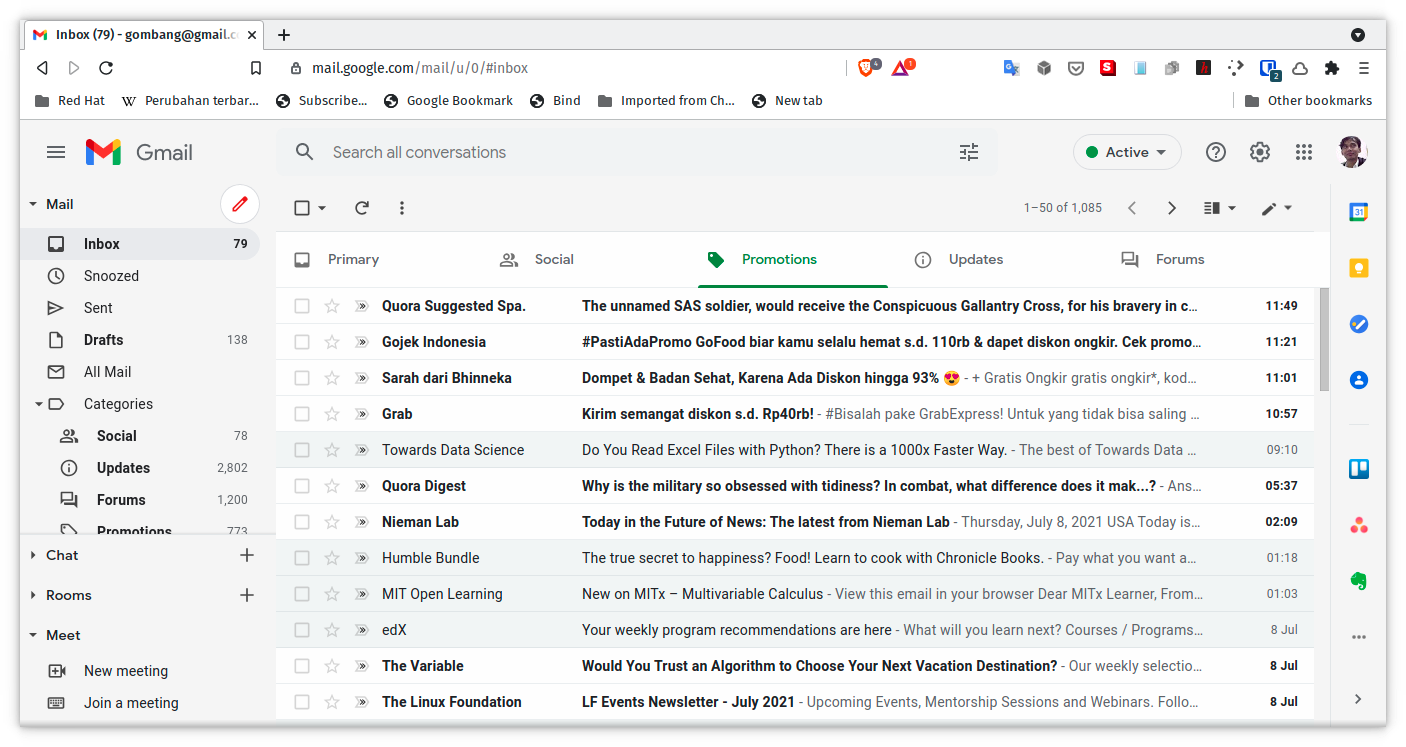Select the Quora Digest email checkbox
The width and height of the screenshot is (1406, 747).
(302, 486)
